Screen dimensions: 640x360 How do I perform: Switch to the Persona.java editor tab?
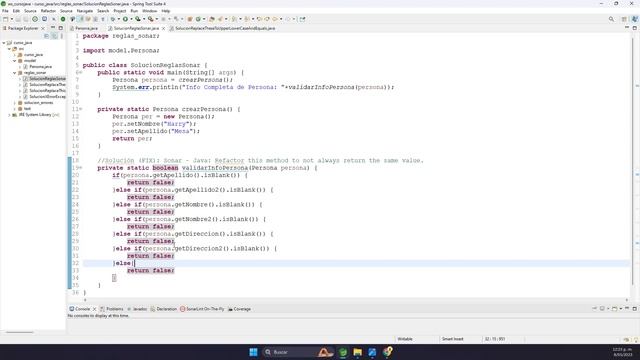(84, 29)
